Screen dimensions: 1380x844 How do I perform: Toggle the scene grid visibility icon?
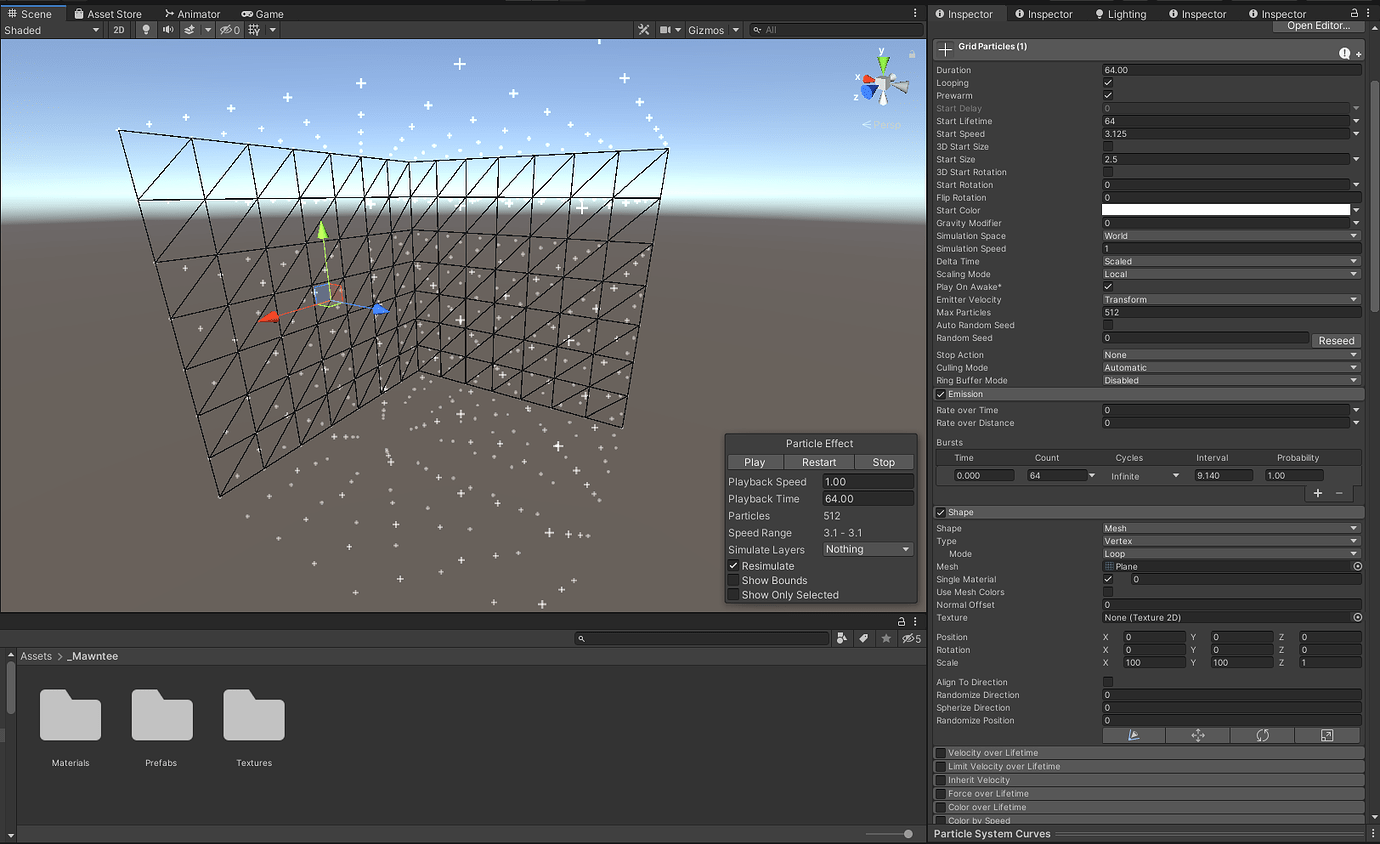(x=255, y=29)
